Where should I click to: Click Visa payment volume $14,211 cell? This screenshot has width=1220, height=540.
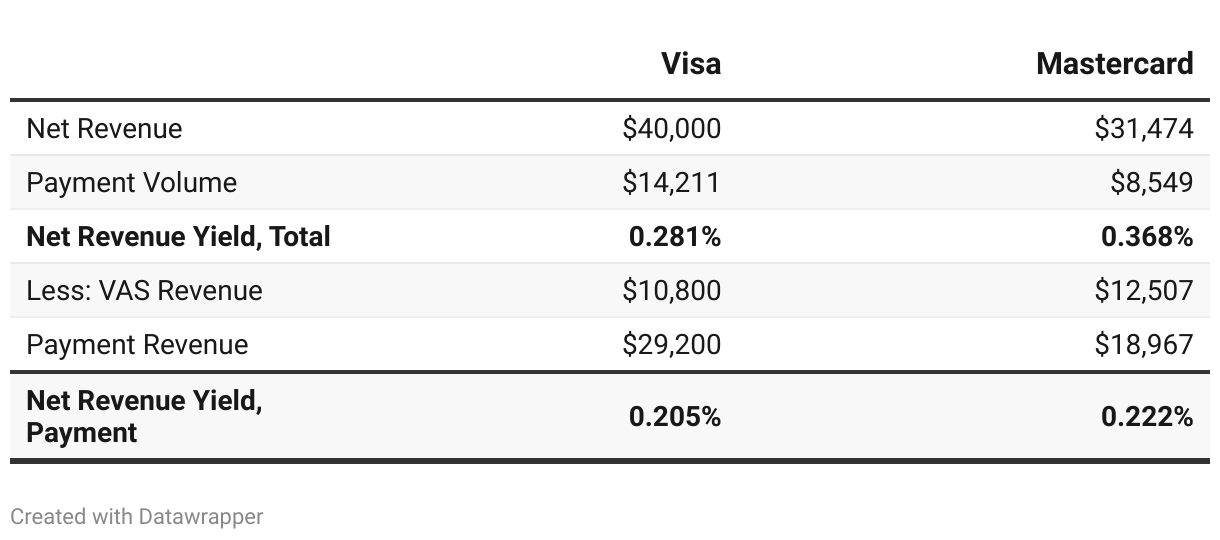coord(671,183)
